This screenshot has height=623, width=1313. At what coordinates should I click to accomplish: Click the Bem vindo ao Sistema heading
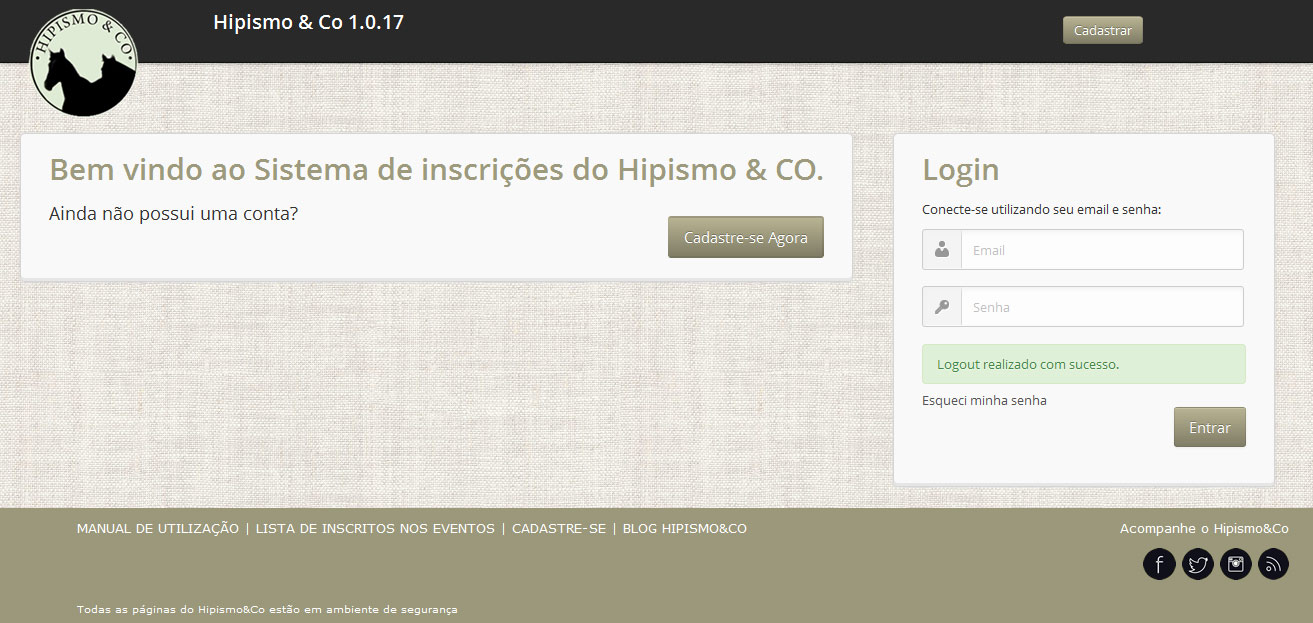[x=437, y=170]
